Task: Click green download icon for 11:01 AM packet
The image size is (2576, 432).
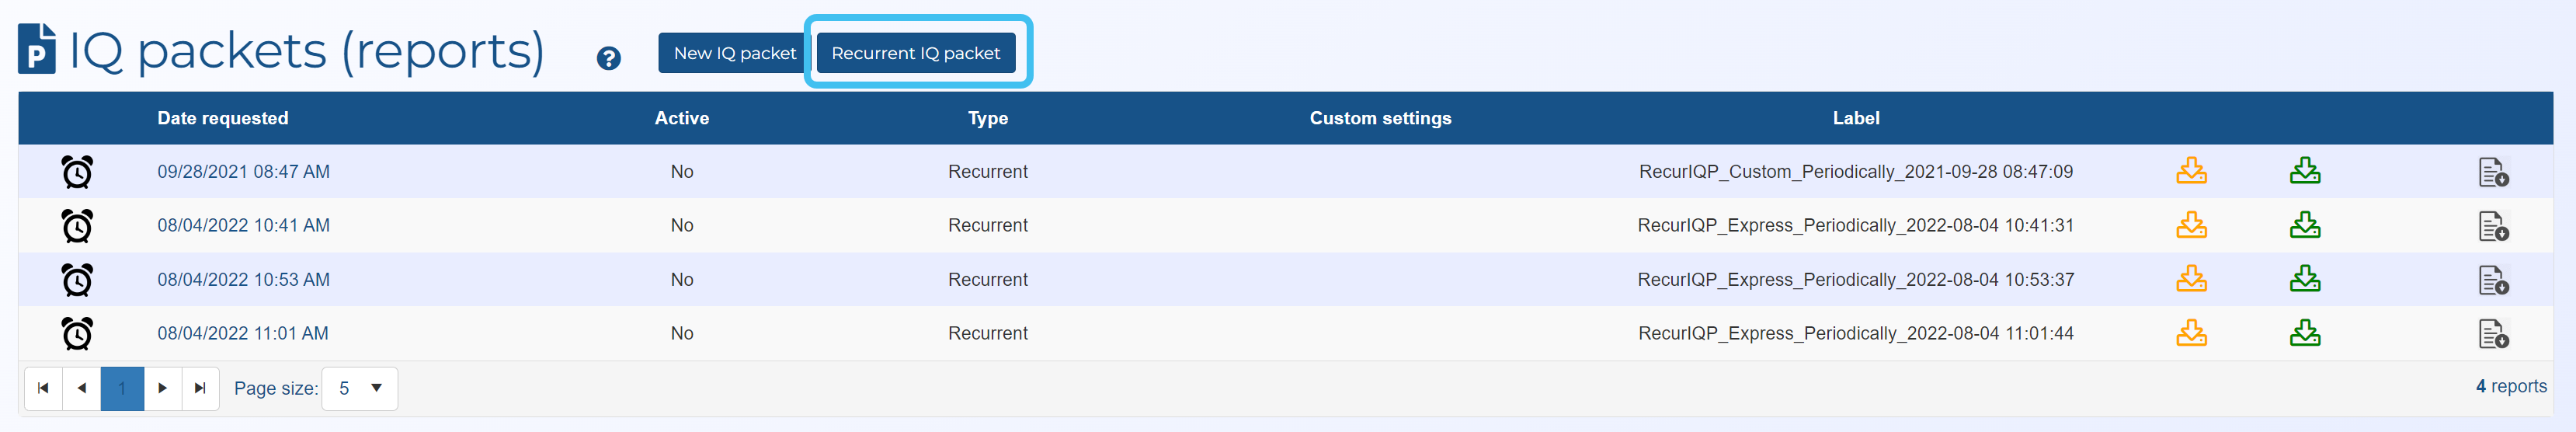Action: 2305,333
